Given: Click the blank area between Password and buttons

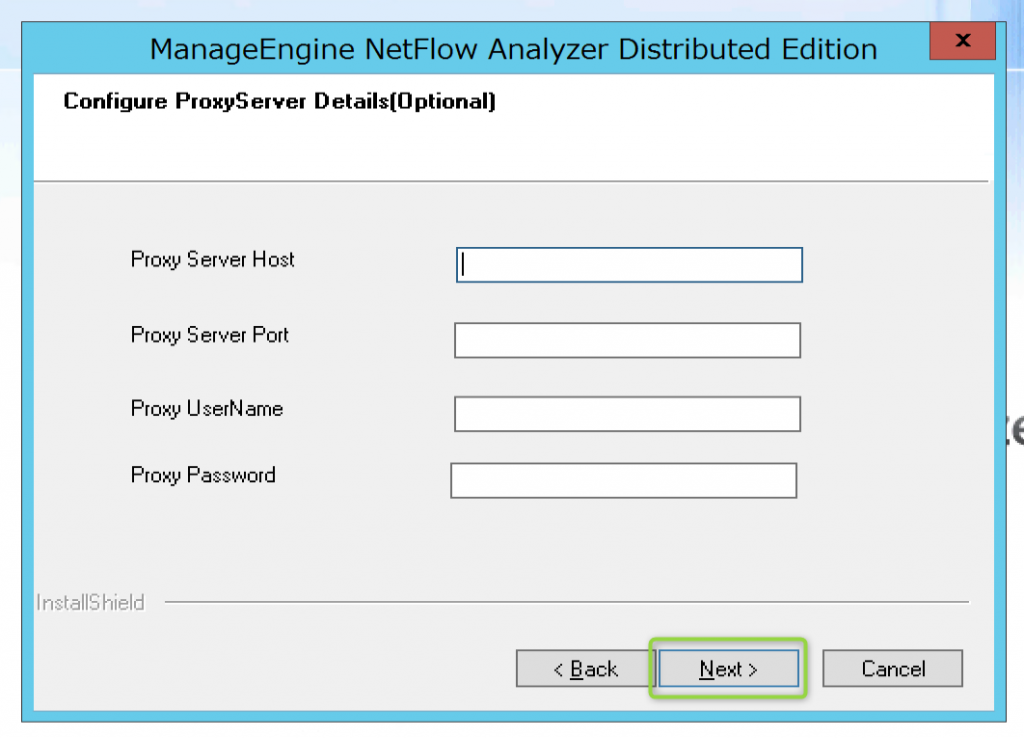Looking at the screenshot, I should [x=500, y=550].
